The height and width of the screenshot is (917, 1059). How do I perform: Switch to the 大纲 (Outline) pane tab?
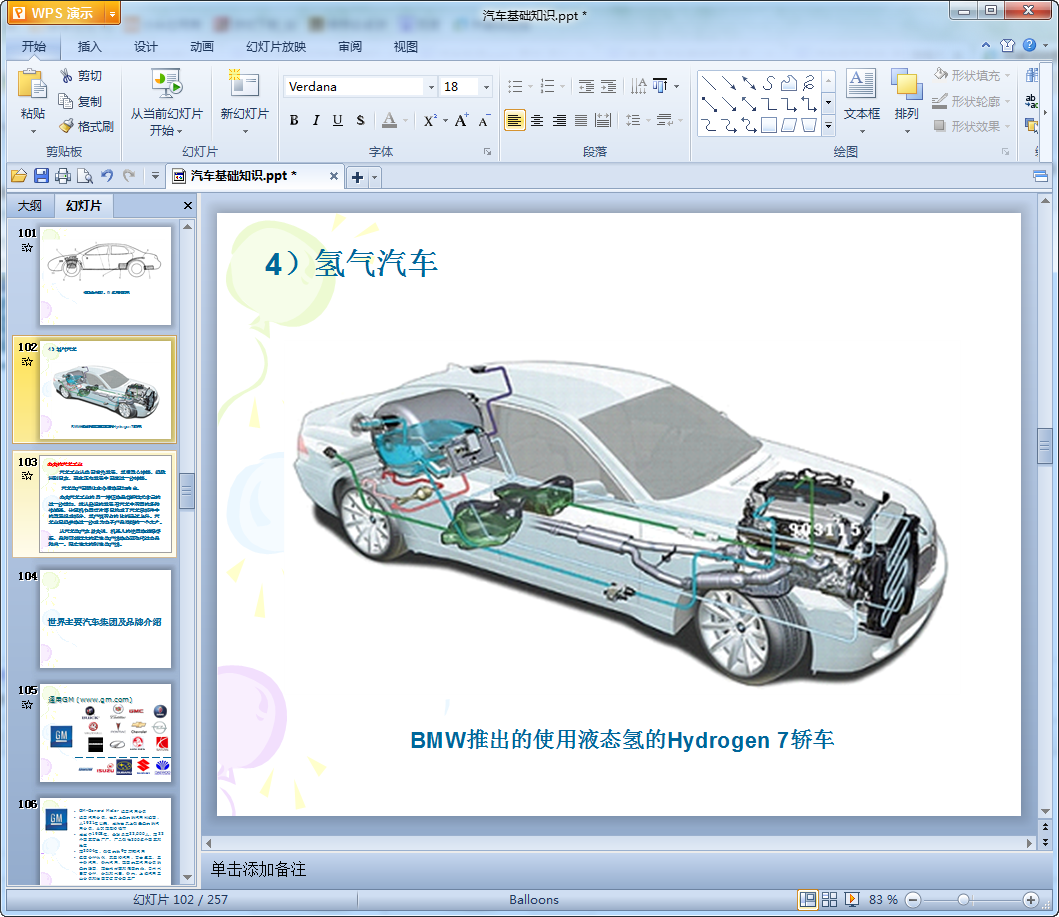(x=30, y=206)
